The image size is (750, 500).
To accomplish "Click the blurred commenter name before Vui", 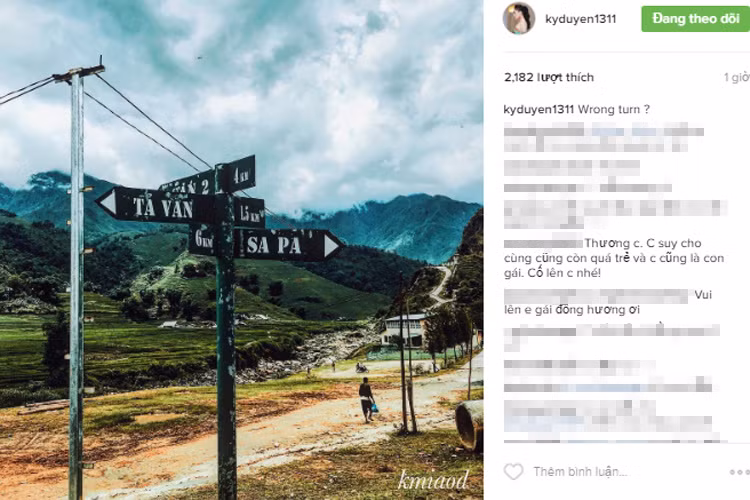I will 596,296.
